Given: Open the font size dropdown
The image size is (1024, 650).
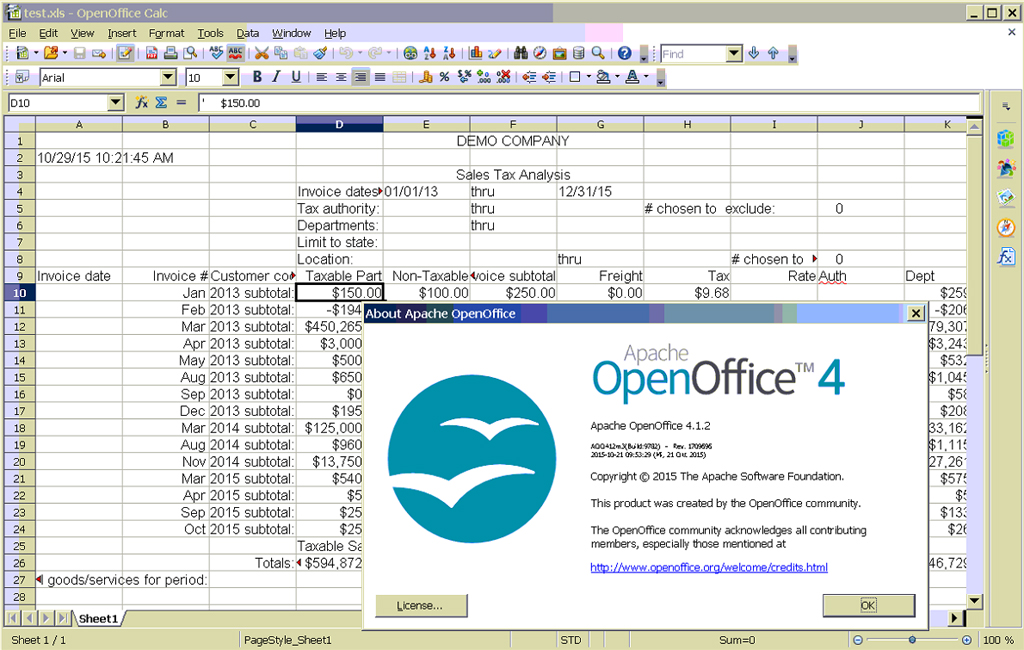Looking at the screenshot, I should point(231,77).
